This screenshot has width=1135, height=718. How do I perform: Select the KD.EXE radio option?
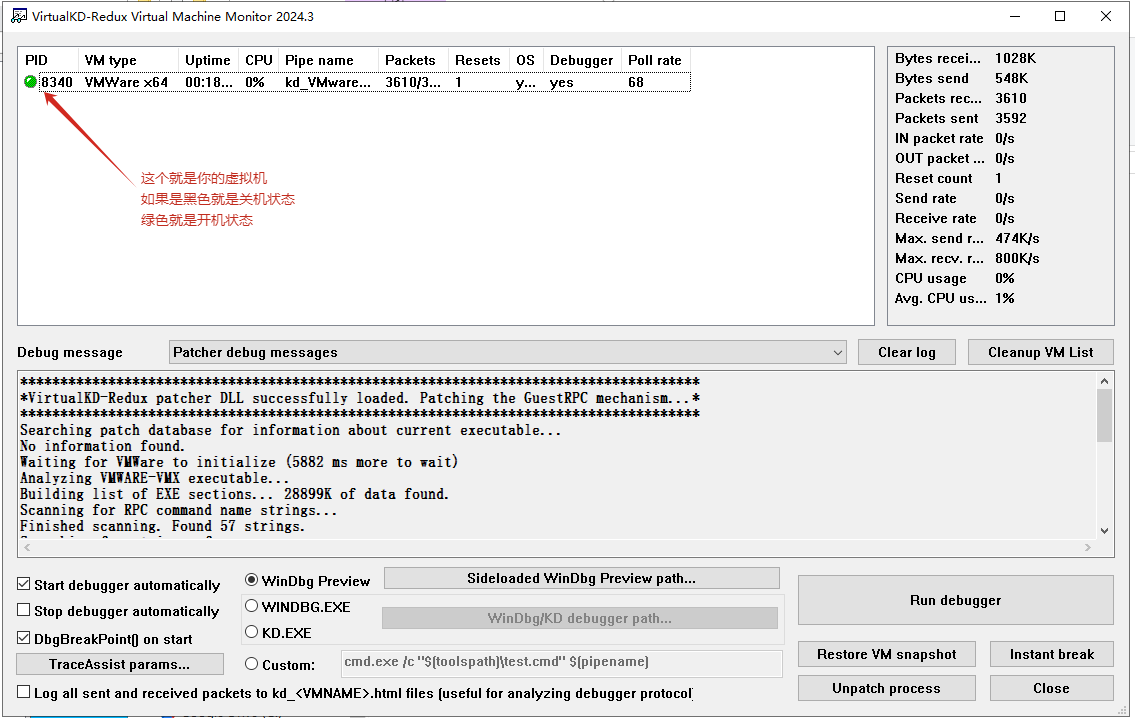pyautogui.click(x=252, y=632)
